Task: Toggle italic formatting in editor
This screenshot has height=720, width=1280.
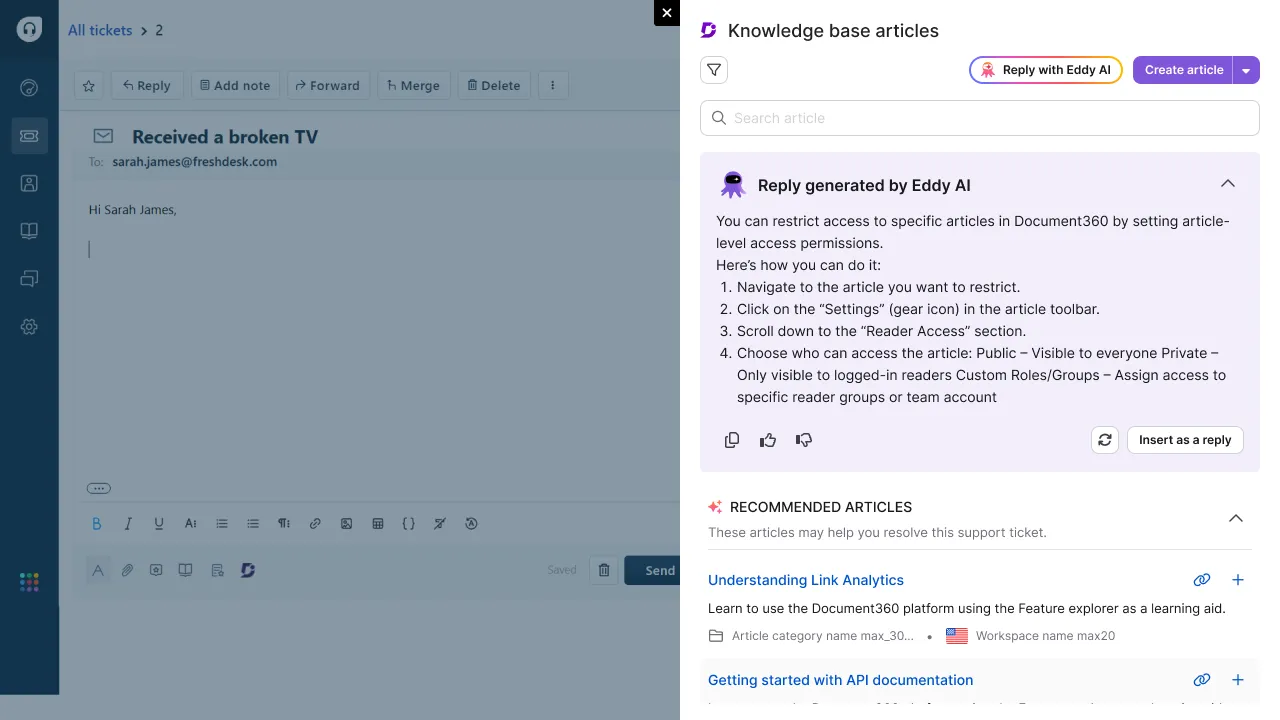Action: point(128,523)
